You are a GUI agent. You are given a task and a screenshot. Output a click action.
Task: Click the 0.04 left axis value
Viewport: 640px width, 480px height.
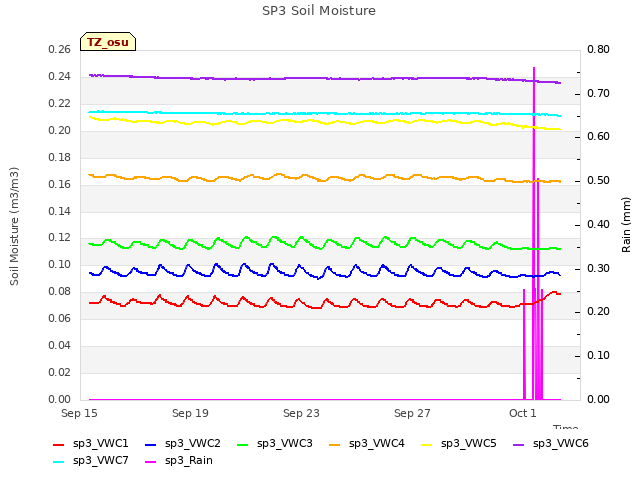click(x=60, y=345)
